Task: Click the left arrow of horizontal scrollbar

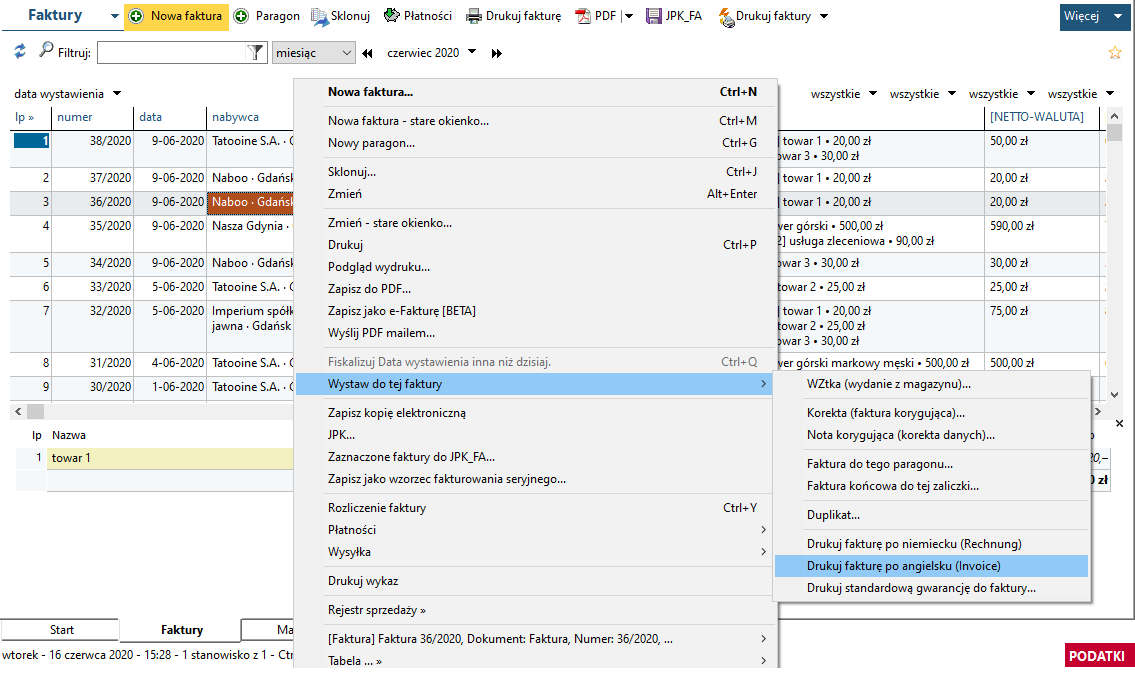Action: pyautogui.click(x=18, y=411)
